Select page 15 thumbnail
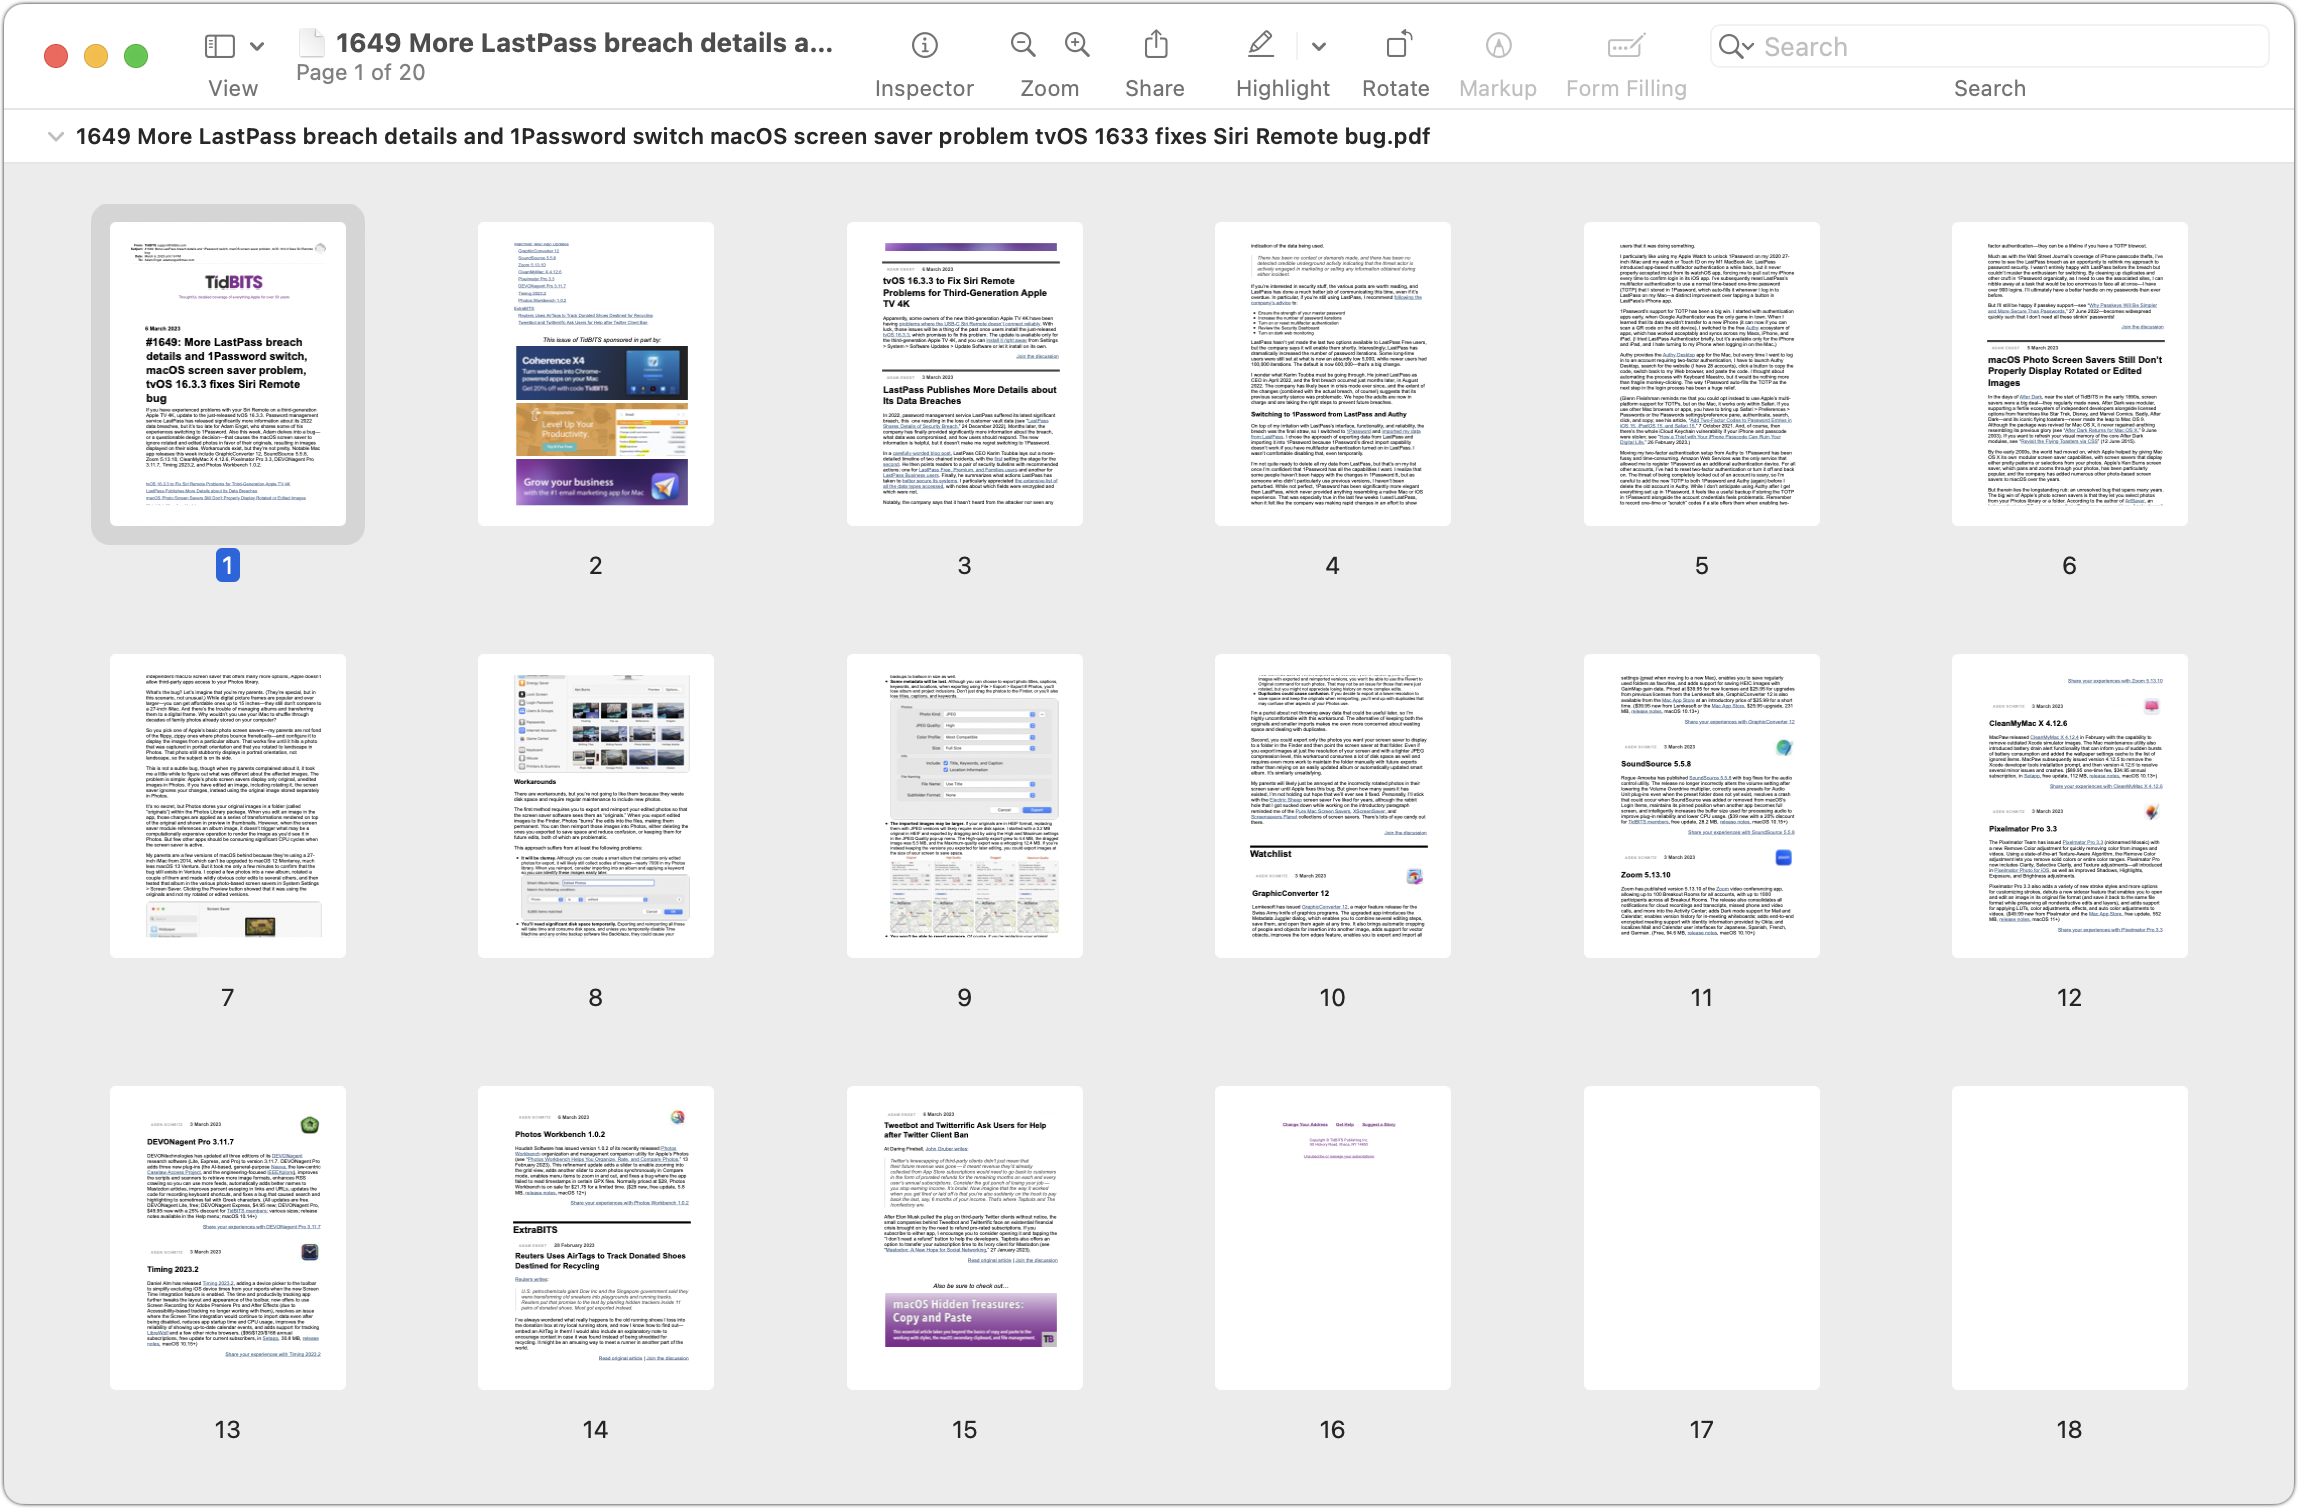2298x1508 pixels. pyautogui.click(x=964, y=1238)
